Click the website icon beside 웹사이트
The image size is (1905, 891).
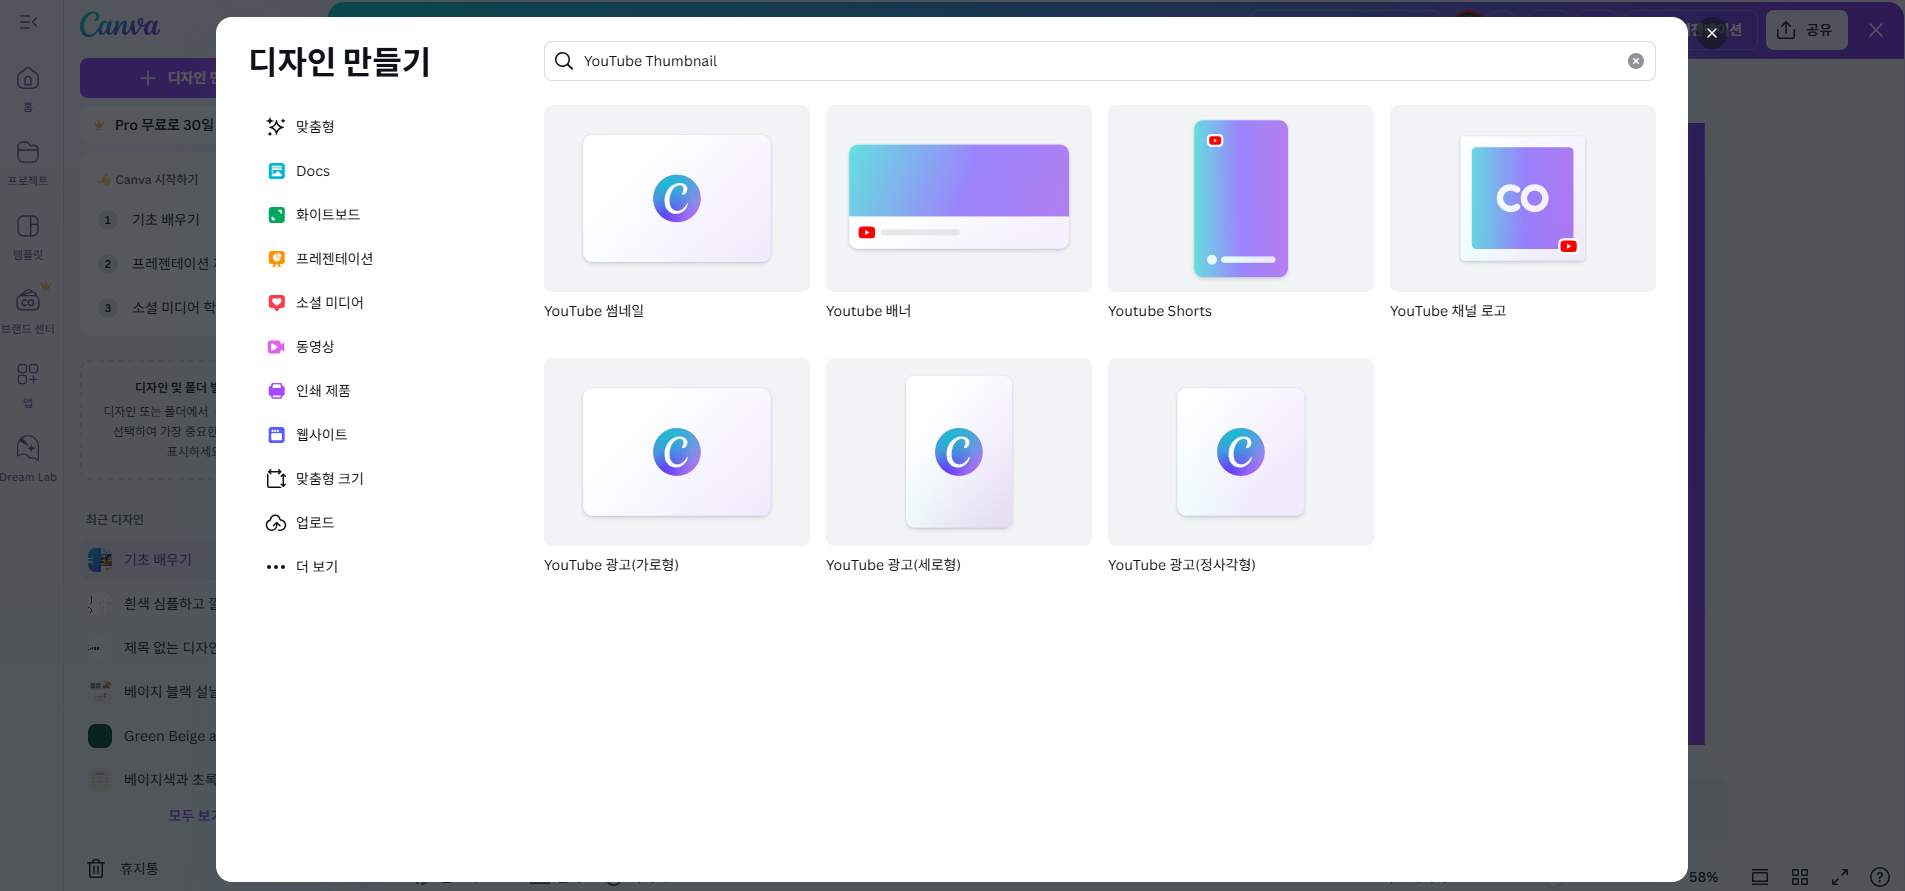[x=277, y=435]
